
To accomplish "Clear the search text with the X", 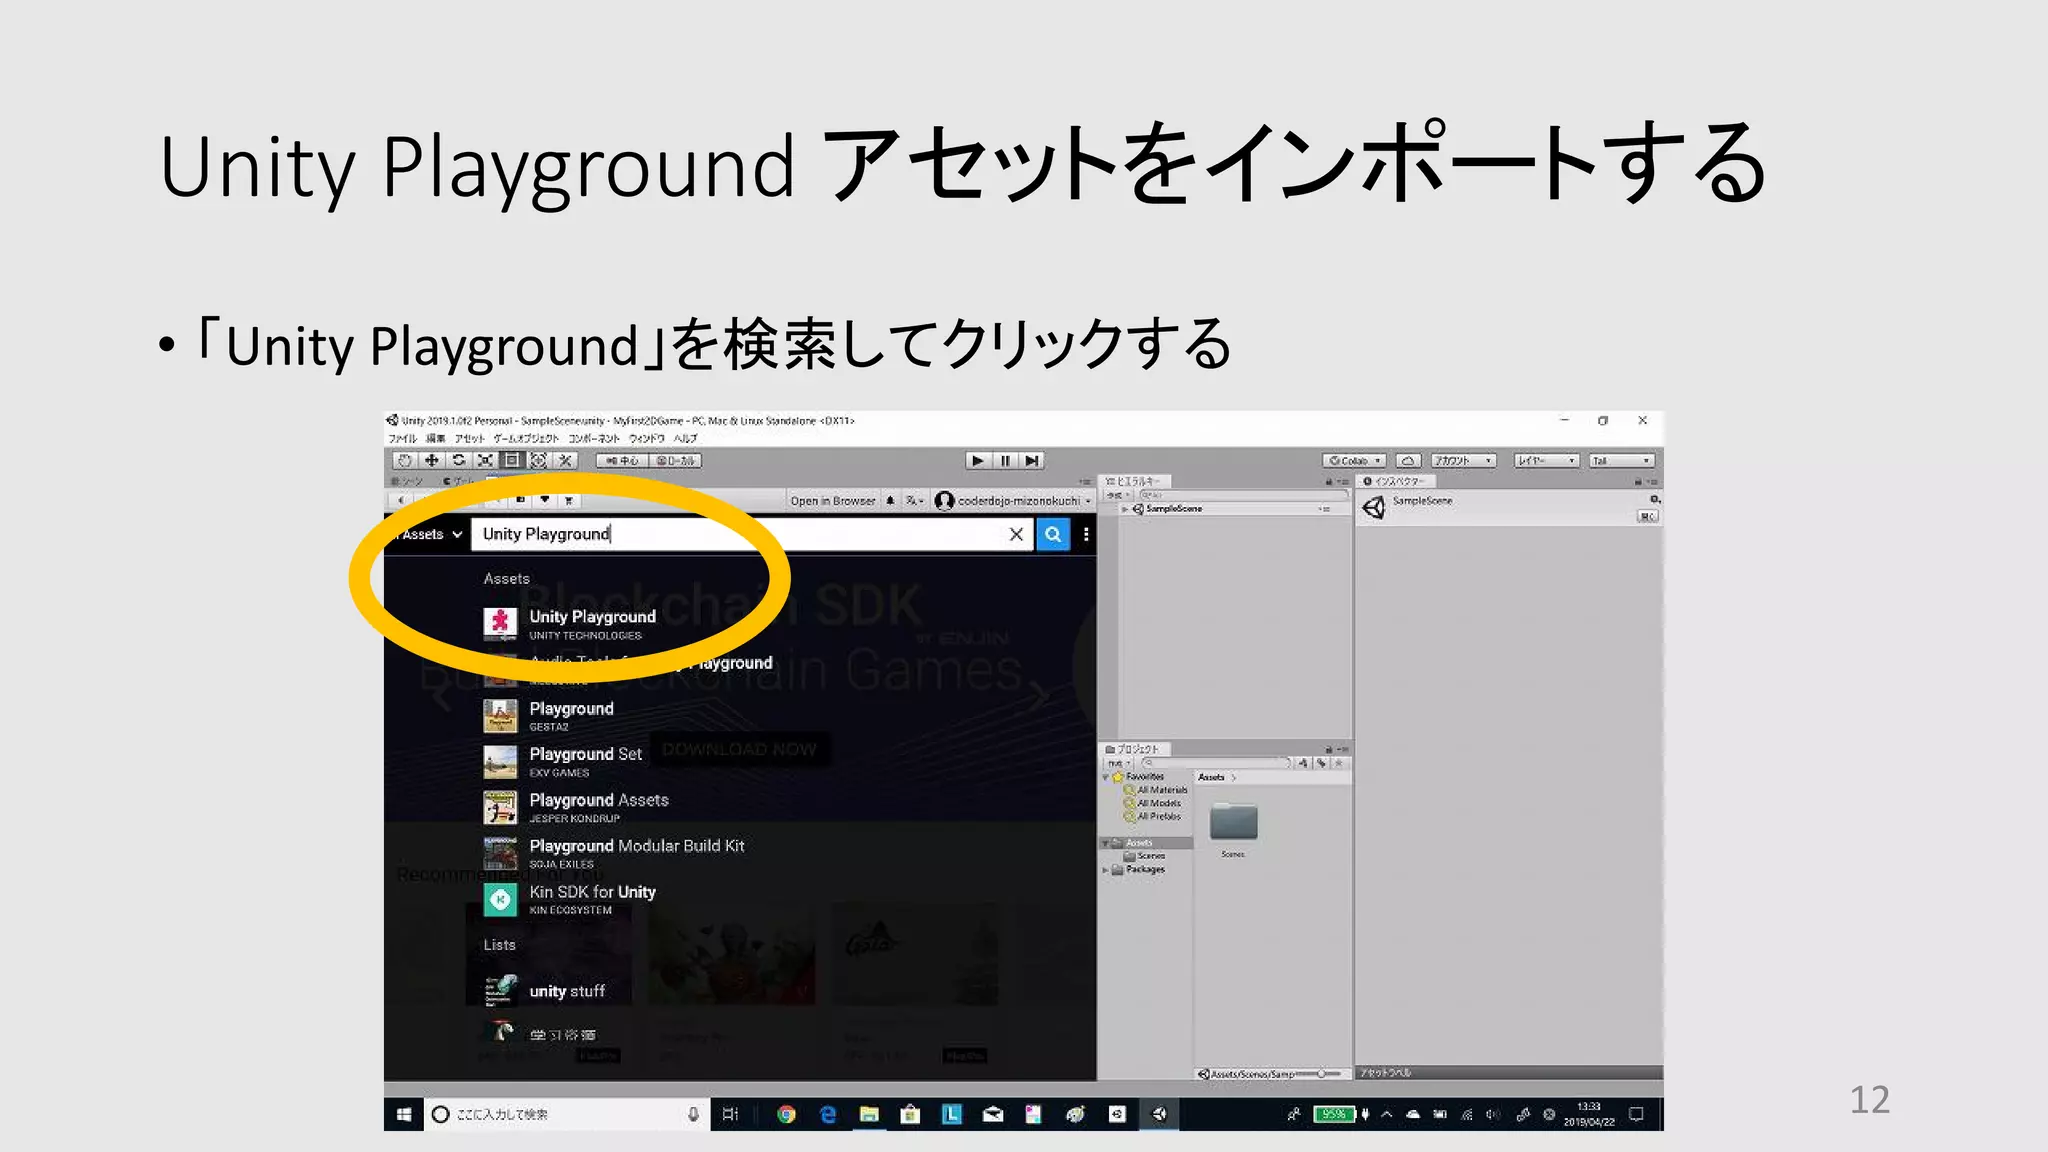I will coord(1016,534).
